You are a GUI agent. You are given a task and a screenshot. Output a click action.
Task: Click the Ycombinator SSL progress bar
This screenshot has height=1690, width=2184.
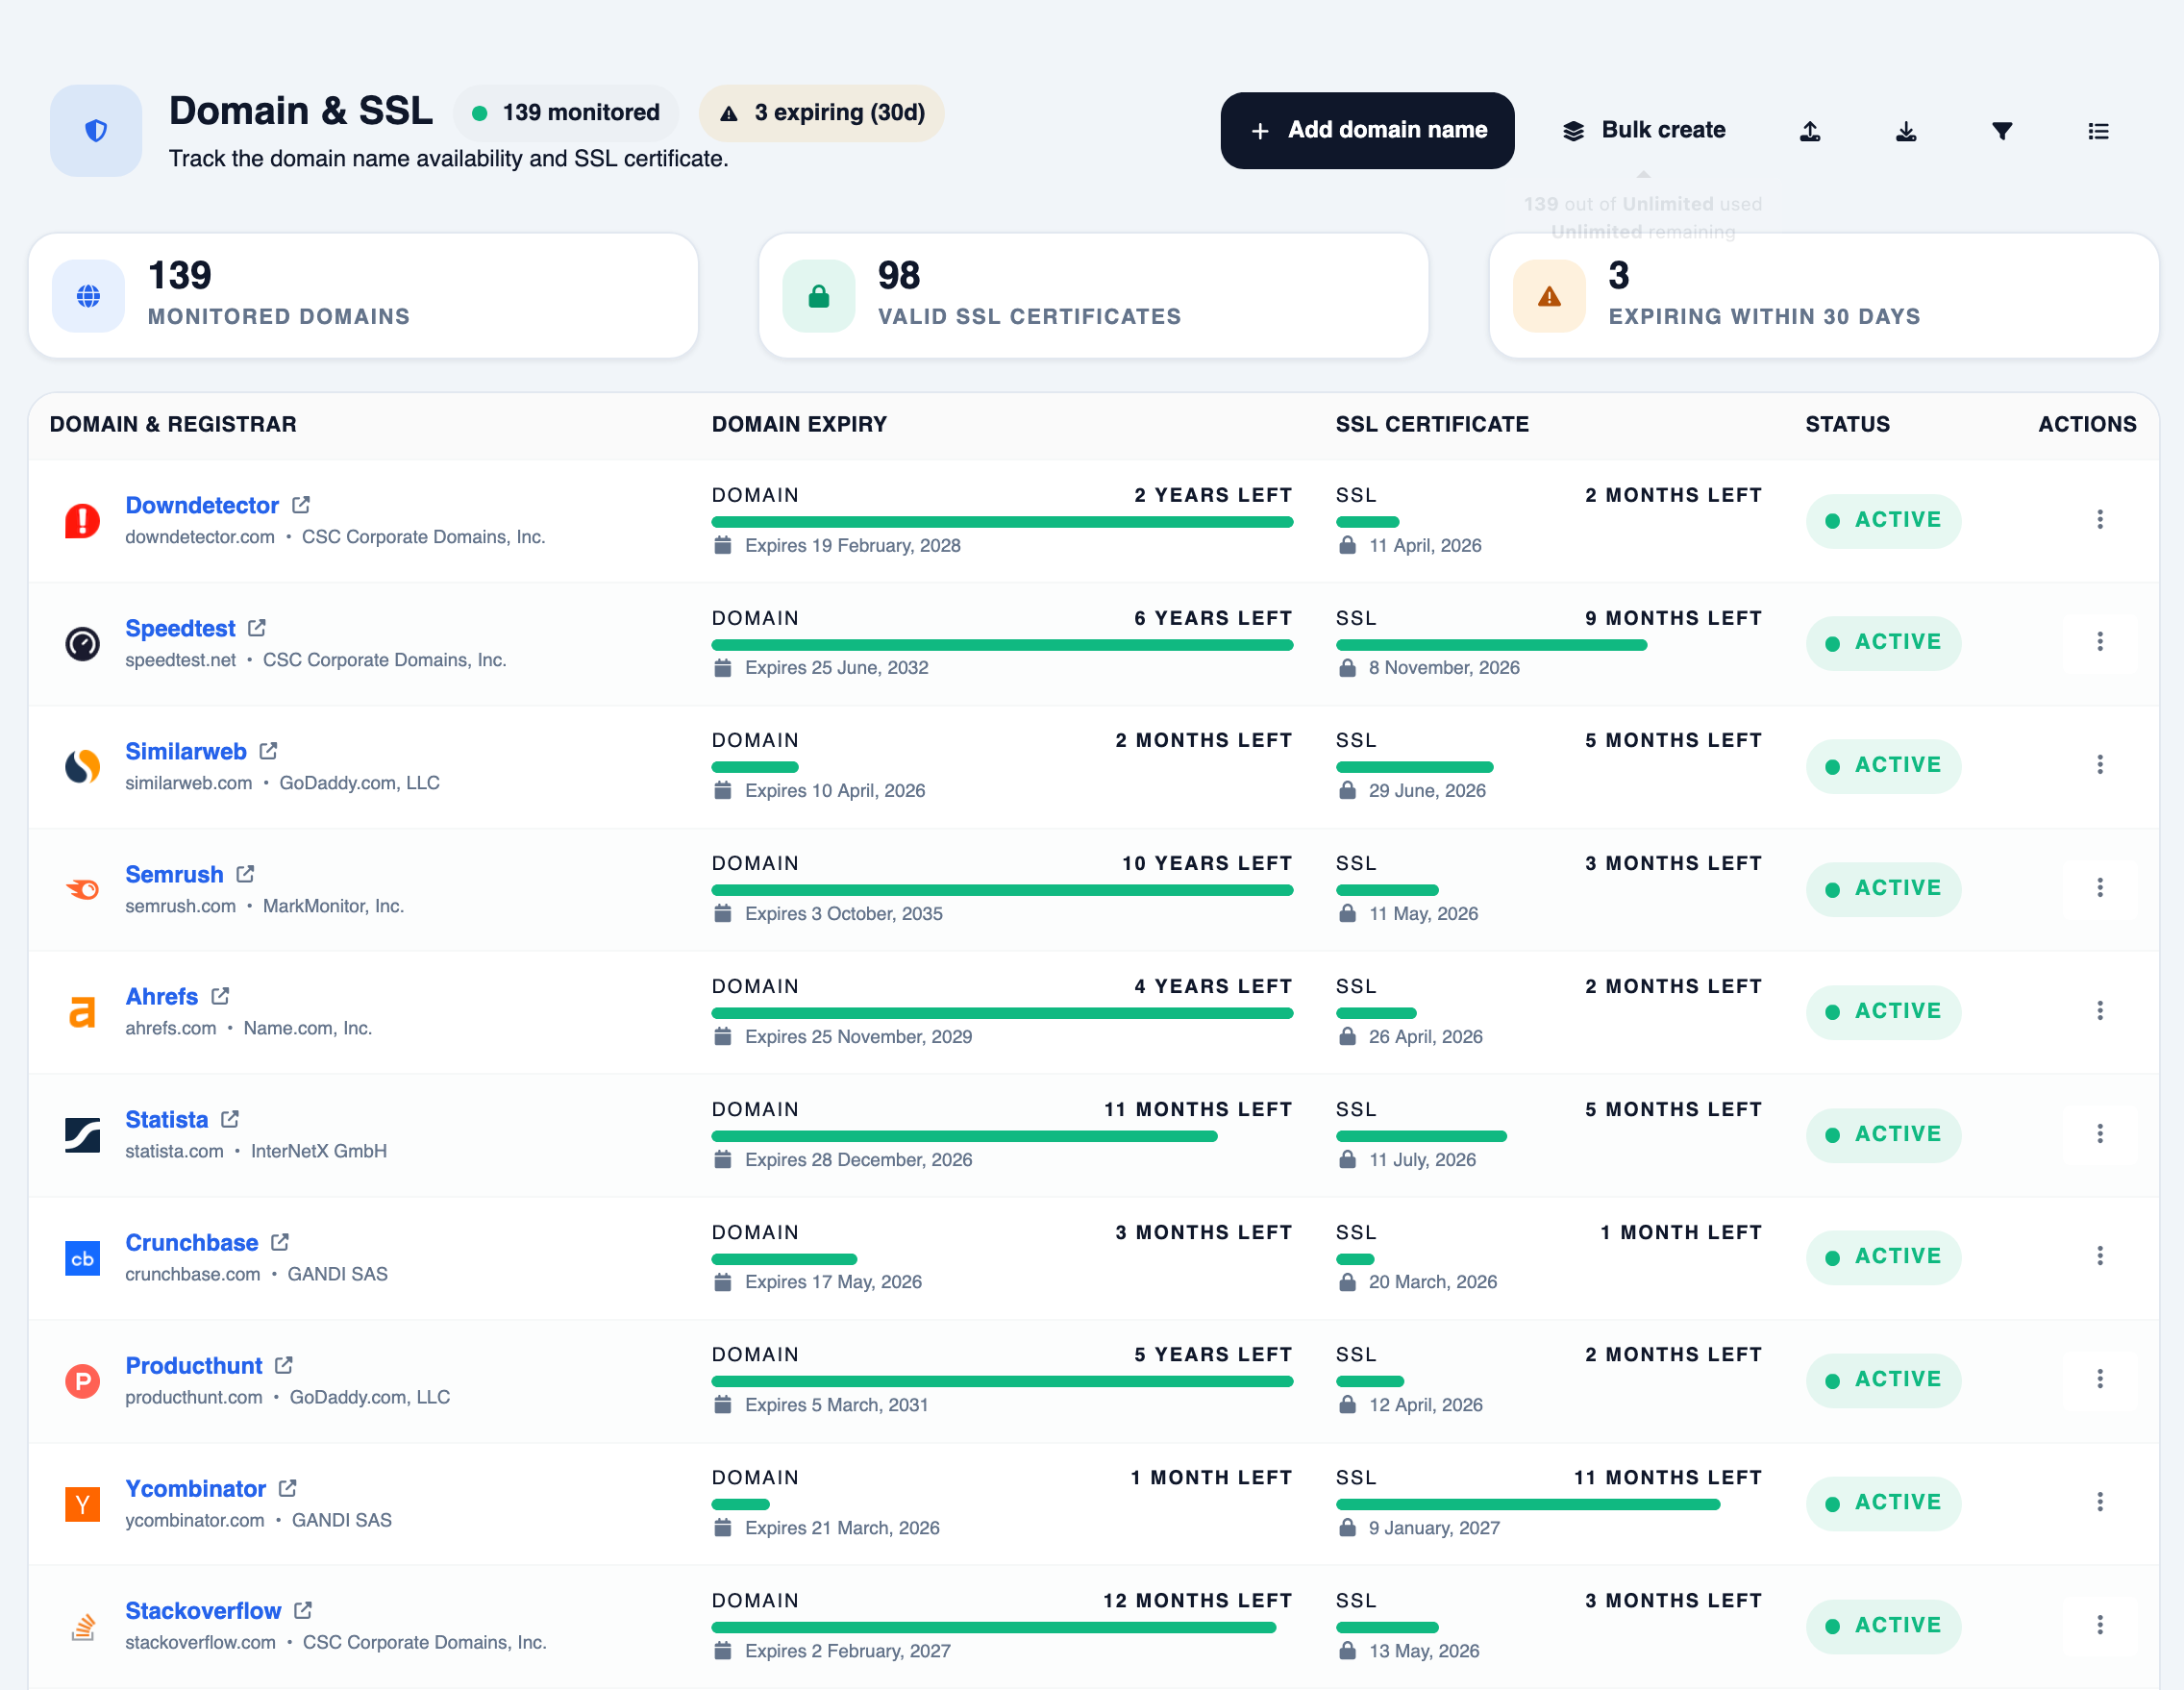(1528, 1504)
